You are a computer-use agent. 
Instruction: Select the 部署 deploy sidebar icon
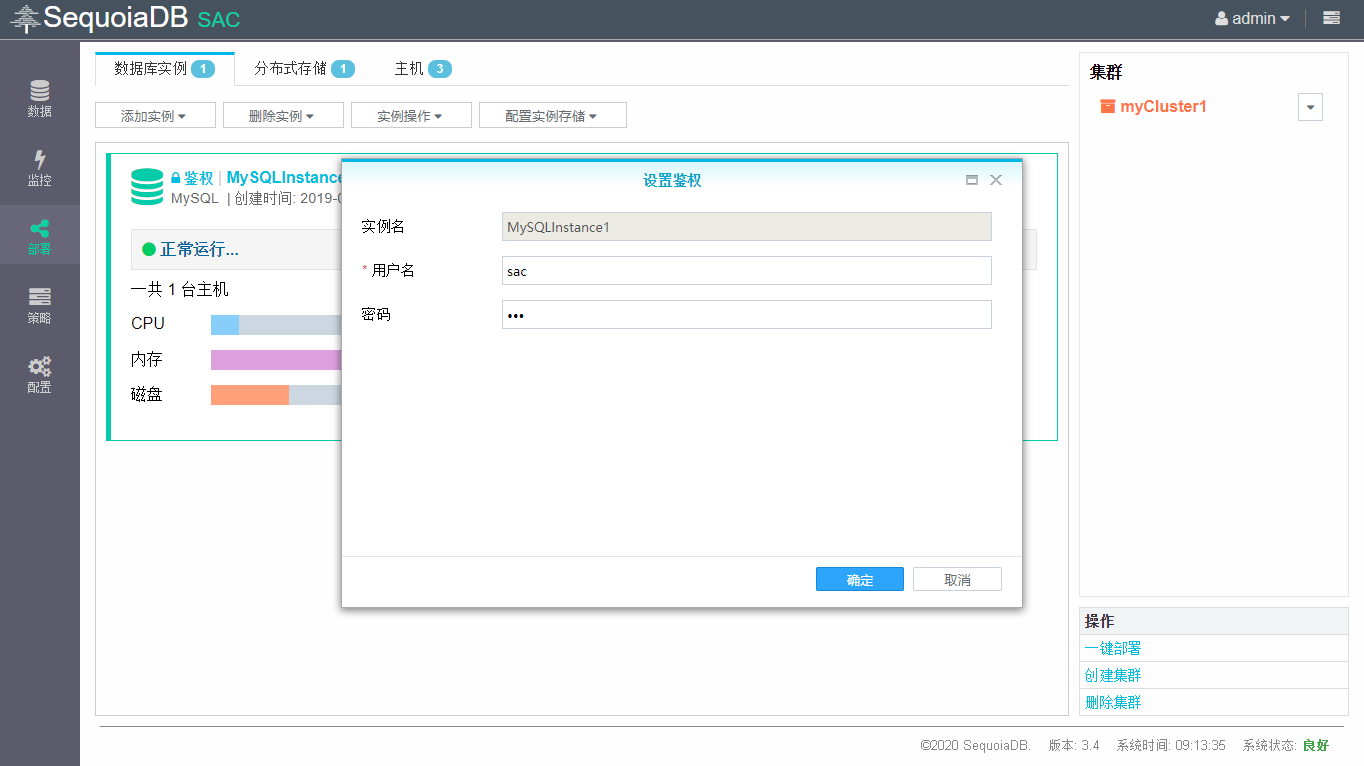(x=39, y=236)
